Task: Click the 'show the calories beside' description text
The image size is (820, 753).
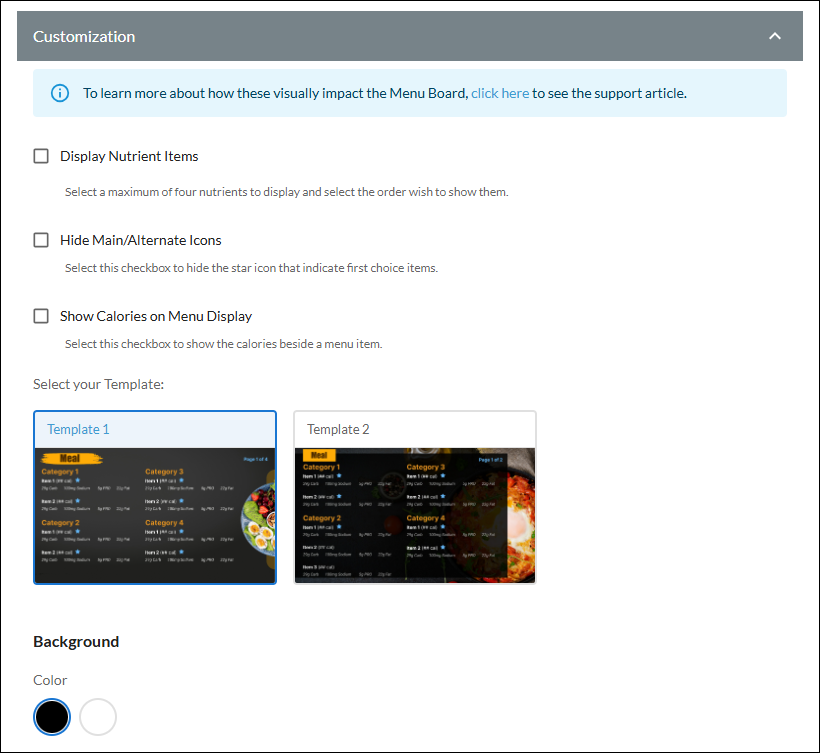Action: click(x=224, y=344)
